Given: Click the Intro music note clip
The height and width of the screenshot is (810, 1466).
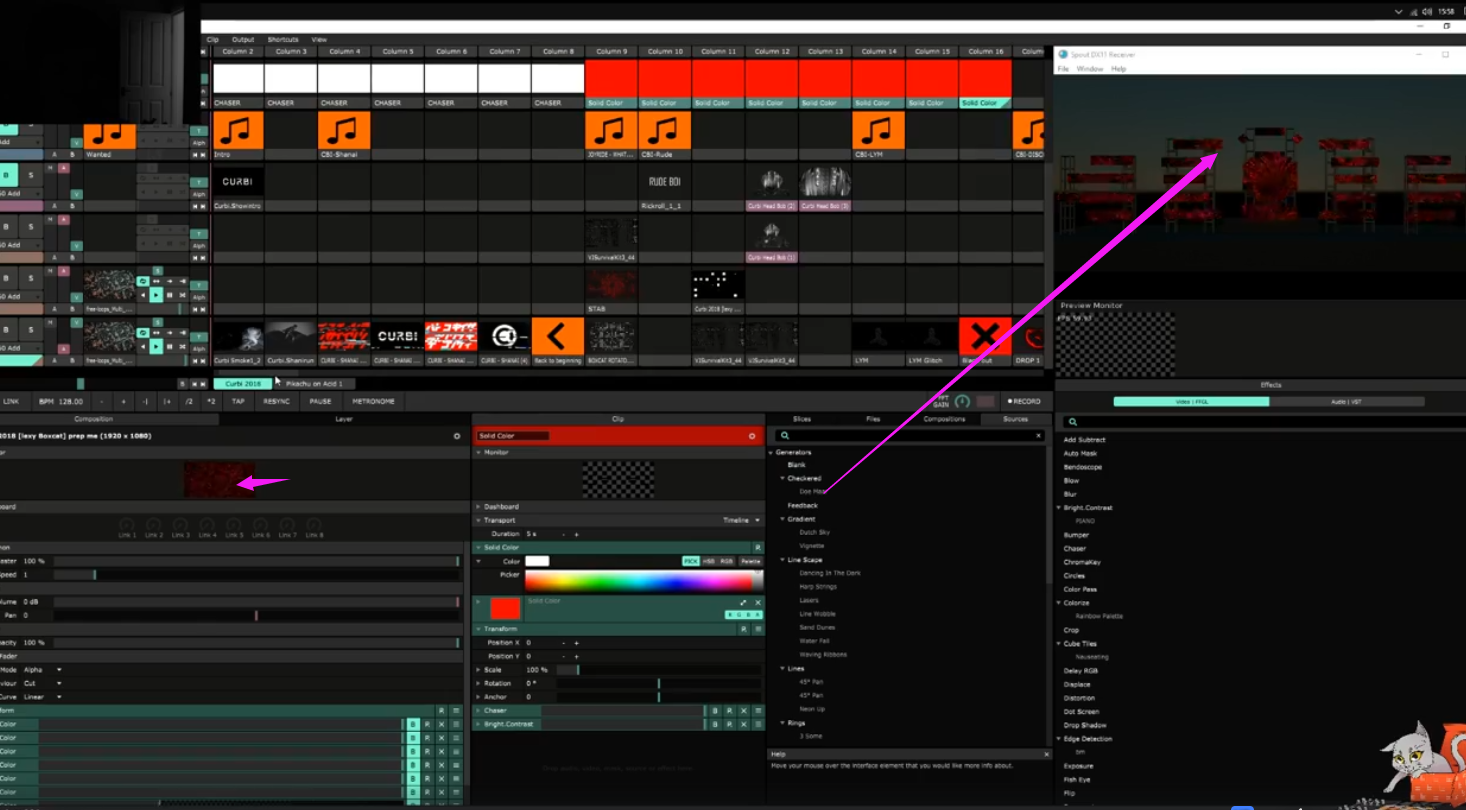Looking at the screenshot, I should click(238, 130).
